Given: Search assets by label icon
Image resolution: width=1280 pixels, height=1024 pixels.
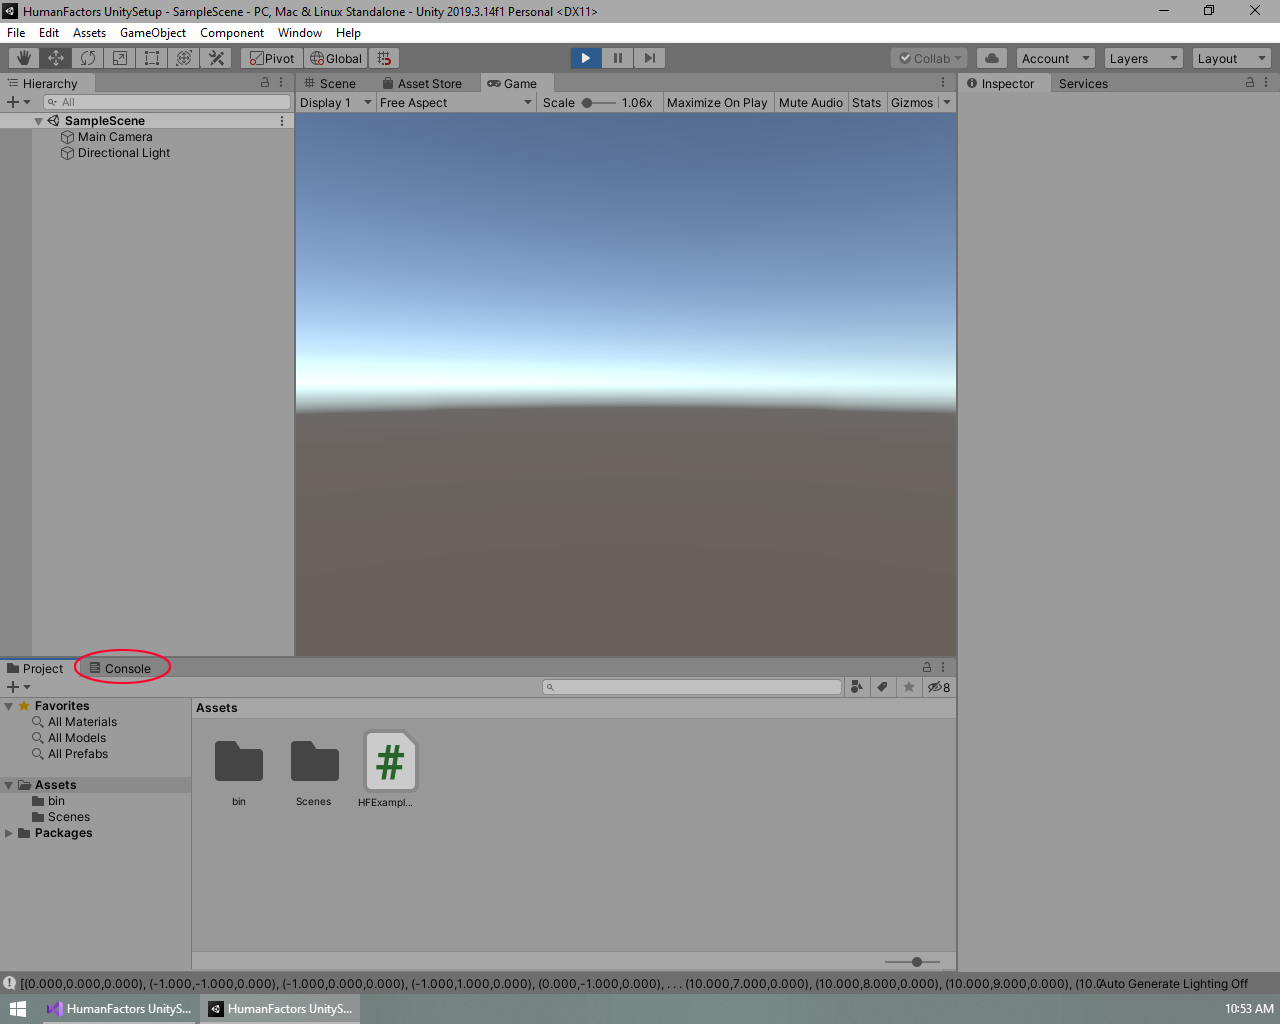Looking at the screenshot, I should (x=882, y=687).
